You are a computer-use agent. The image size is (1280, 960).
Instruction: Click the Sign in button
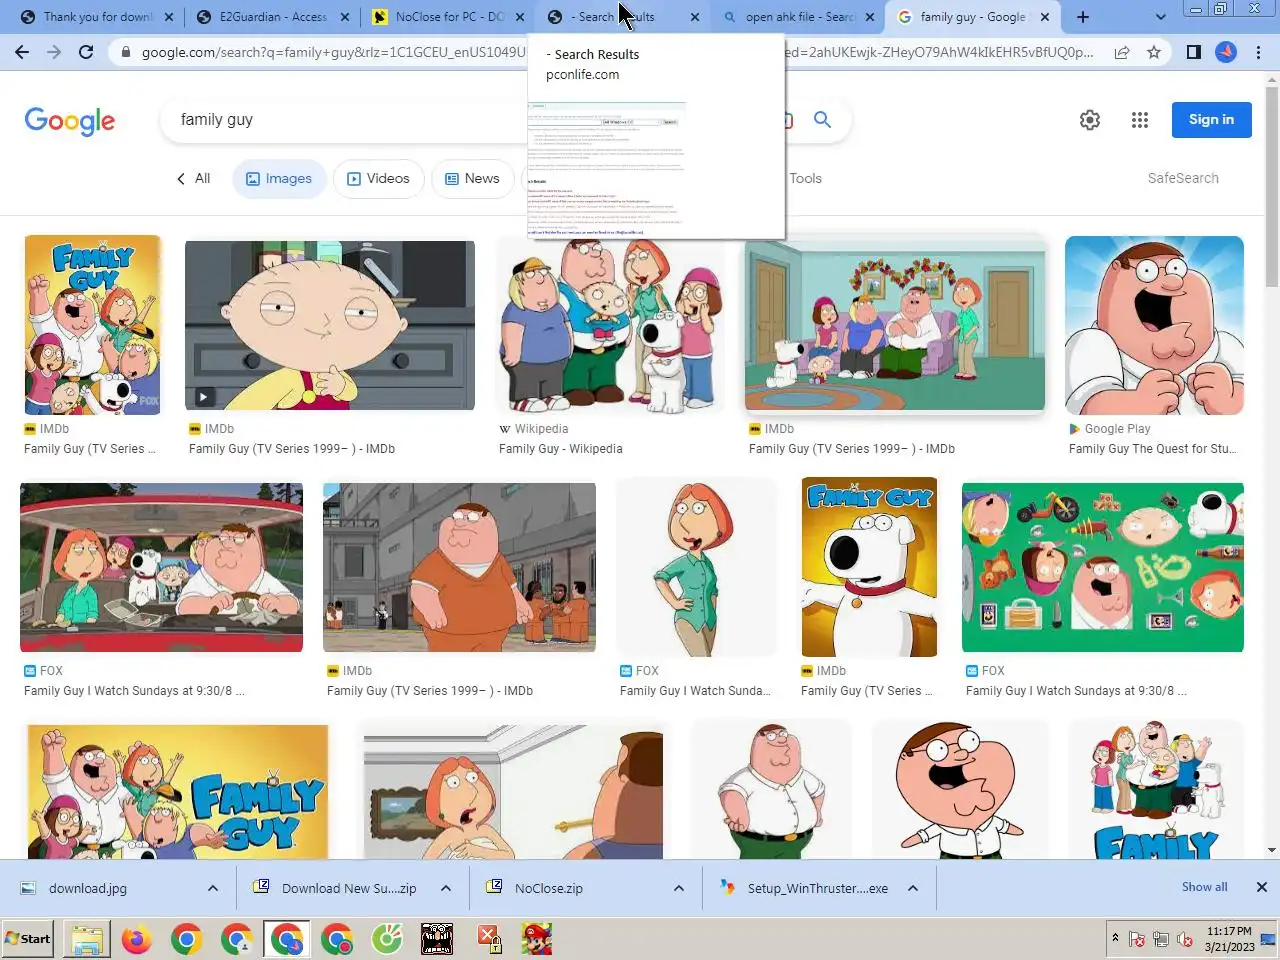1211,119
